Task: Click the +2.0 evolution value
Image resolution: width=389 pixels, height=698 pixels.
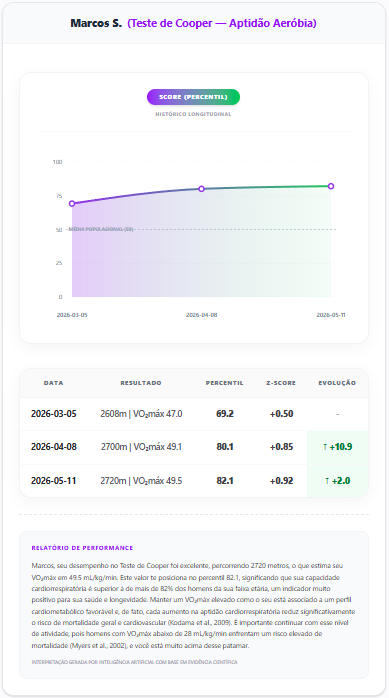Action: point(341,481)
